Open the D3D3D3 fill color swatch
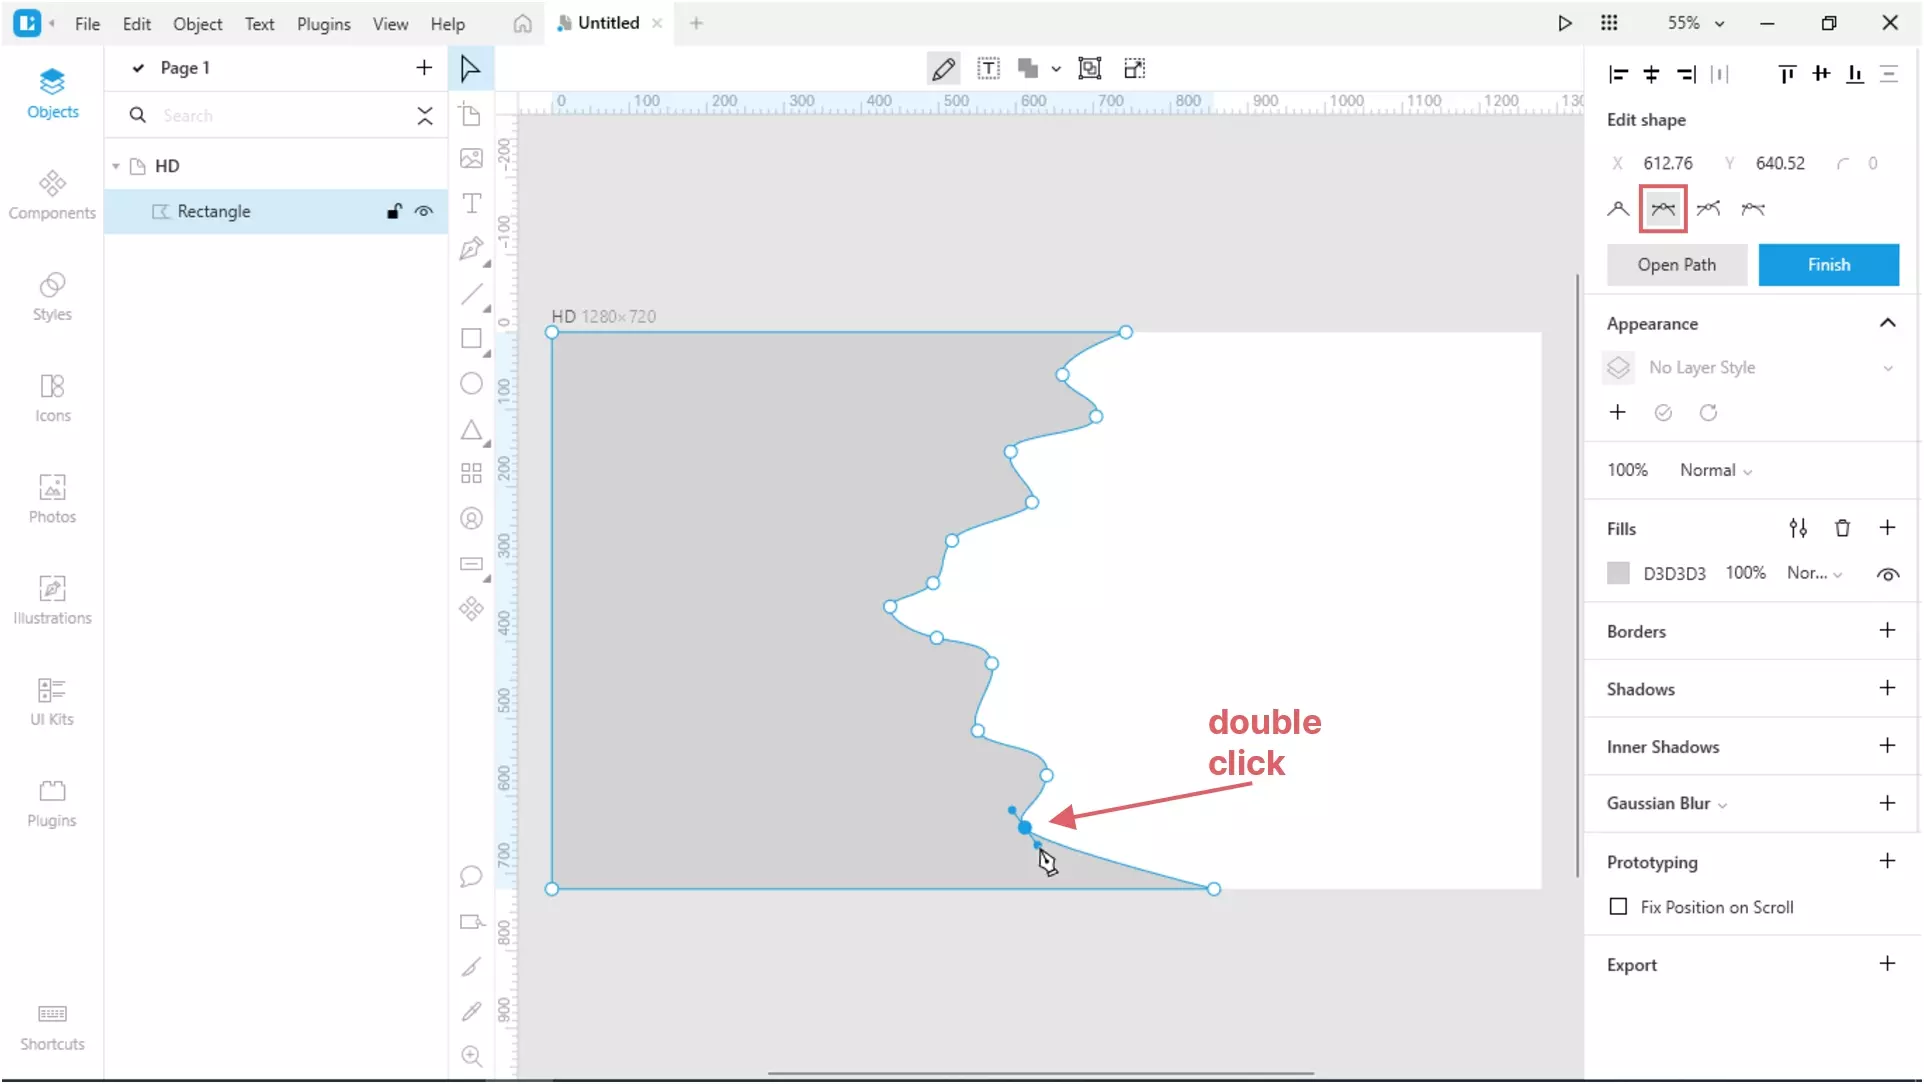This screenshot has height=1084, width=1924. (1618, 573)
